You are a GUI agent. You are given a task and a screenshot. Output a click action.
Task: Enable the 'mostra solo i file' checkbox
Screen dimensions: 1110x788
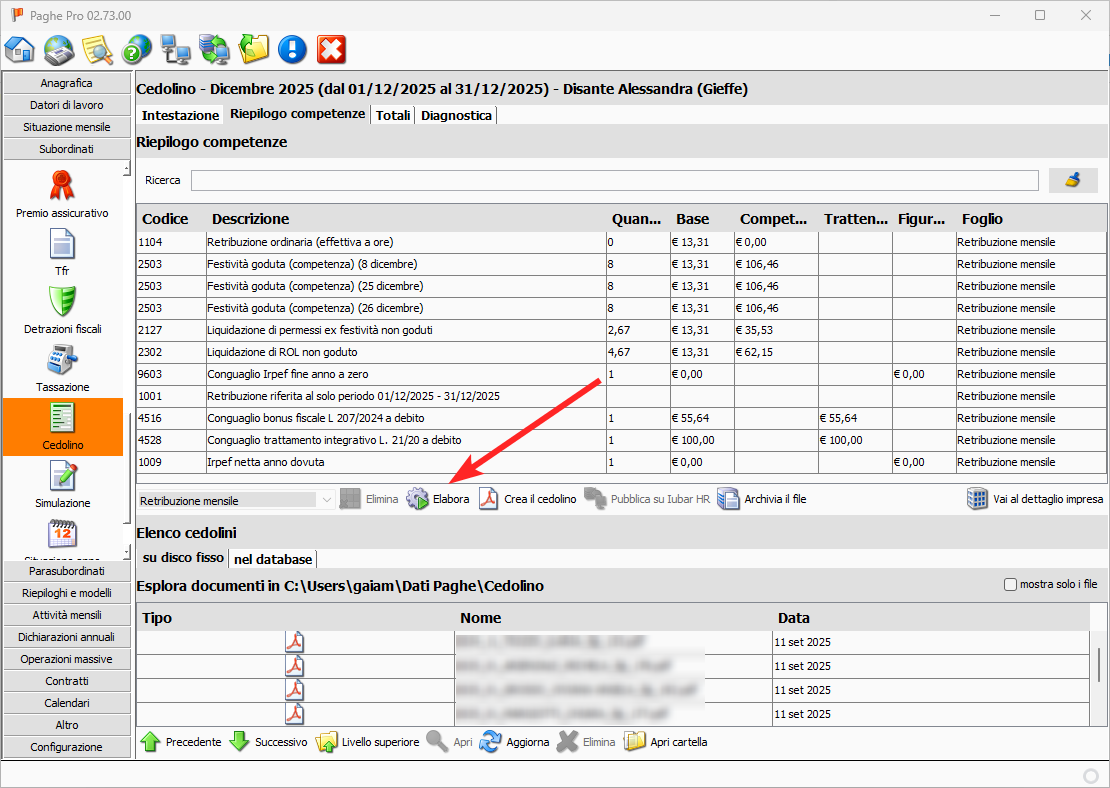(1010, 584)
